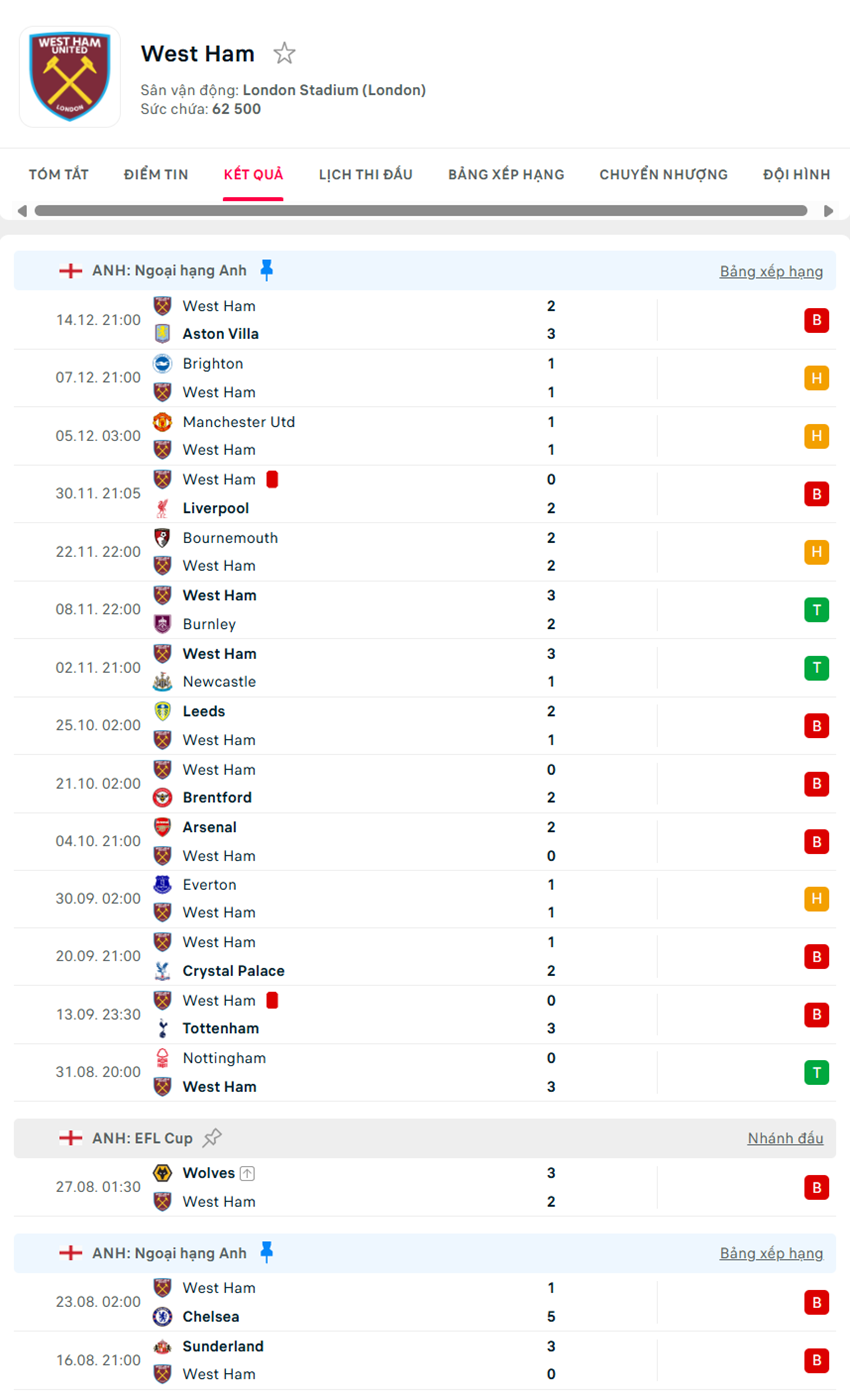Image resolution: width=850 pixels, height=1395 pixels.
Task: Click the Wolves team crest
Action: click(162, 1173)
